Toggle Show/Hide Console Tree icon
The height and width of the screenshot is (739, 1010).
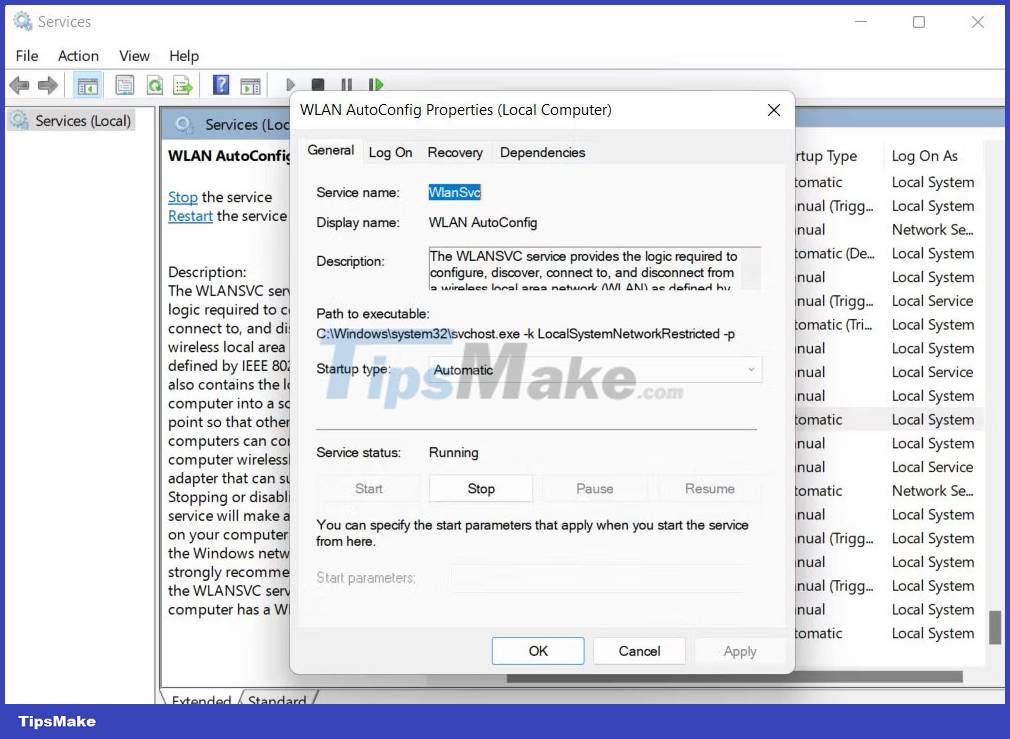click(87, 84)
